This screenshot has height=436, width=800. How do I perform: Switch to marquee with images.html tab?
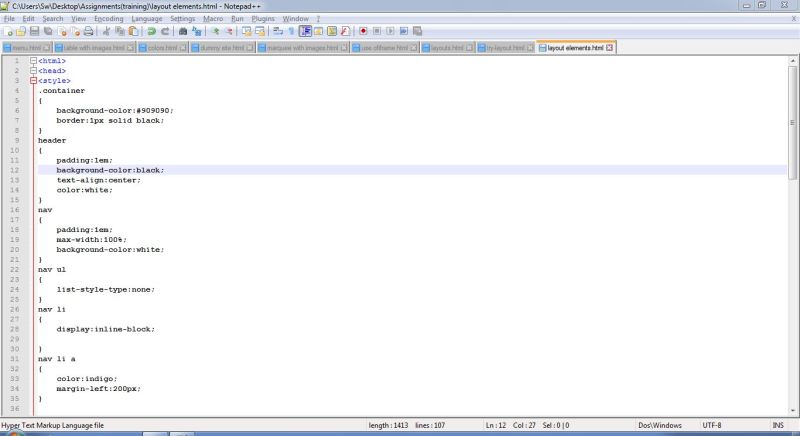coord(303,47)
